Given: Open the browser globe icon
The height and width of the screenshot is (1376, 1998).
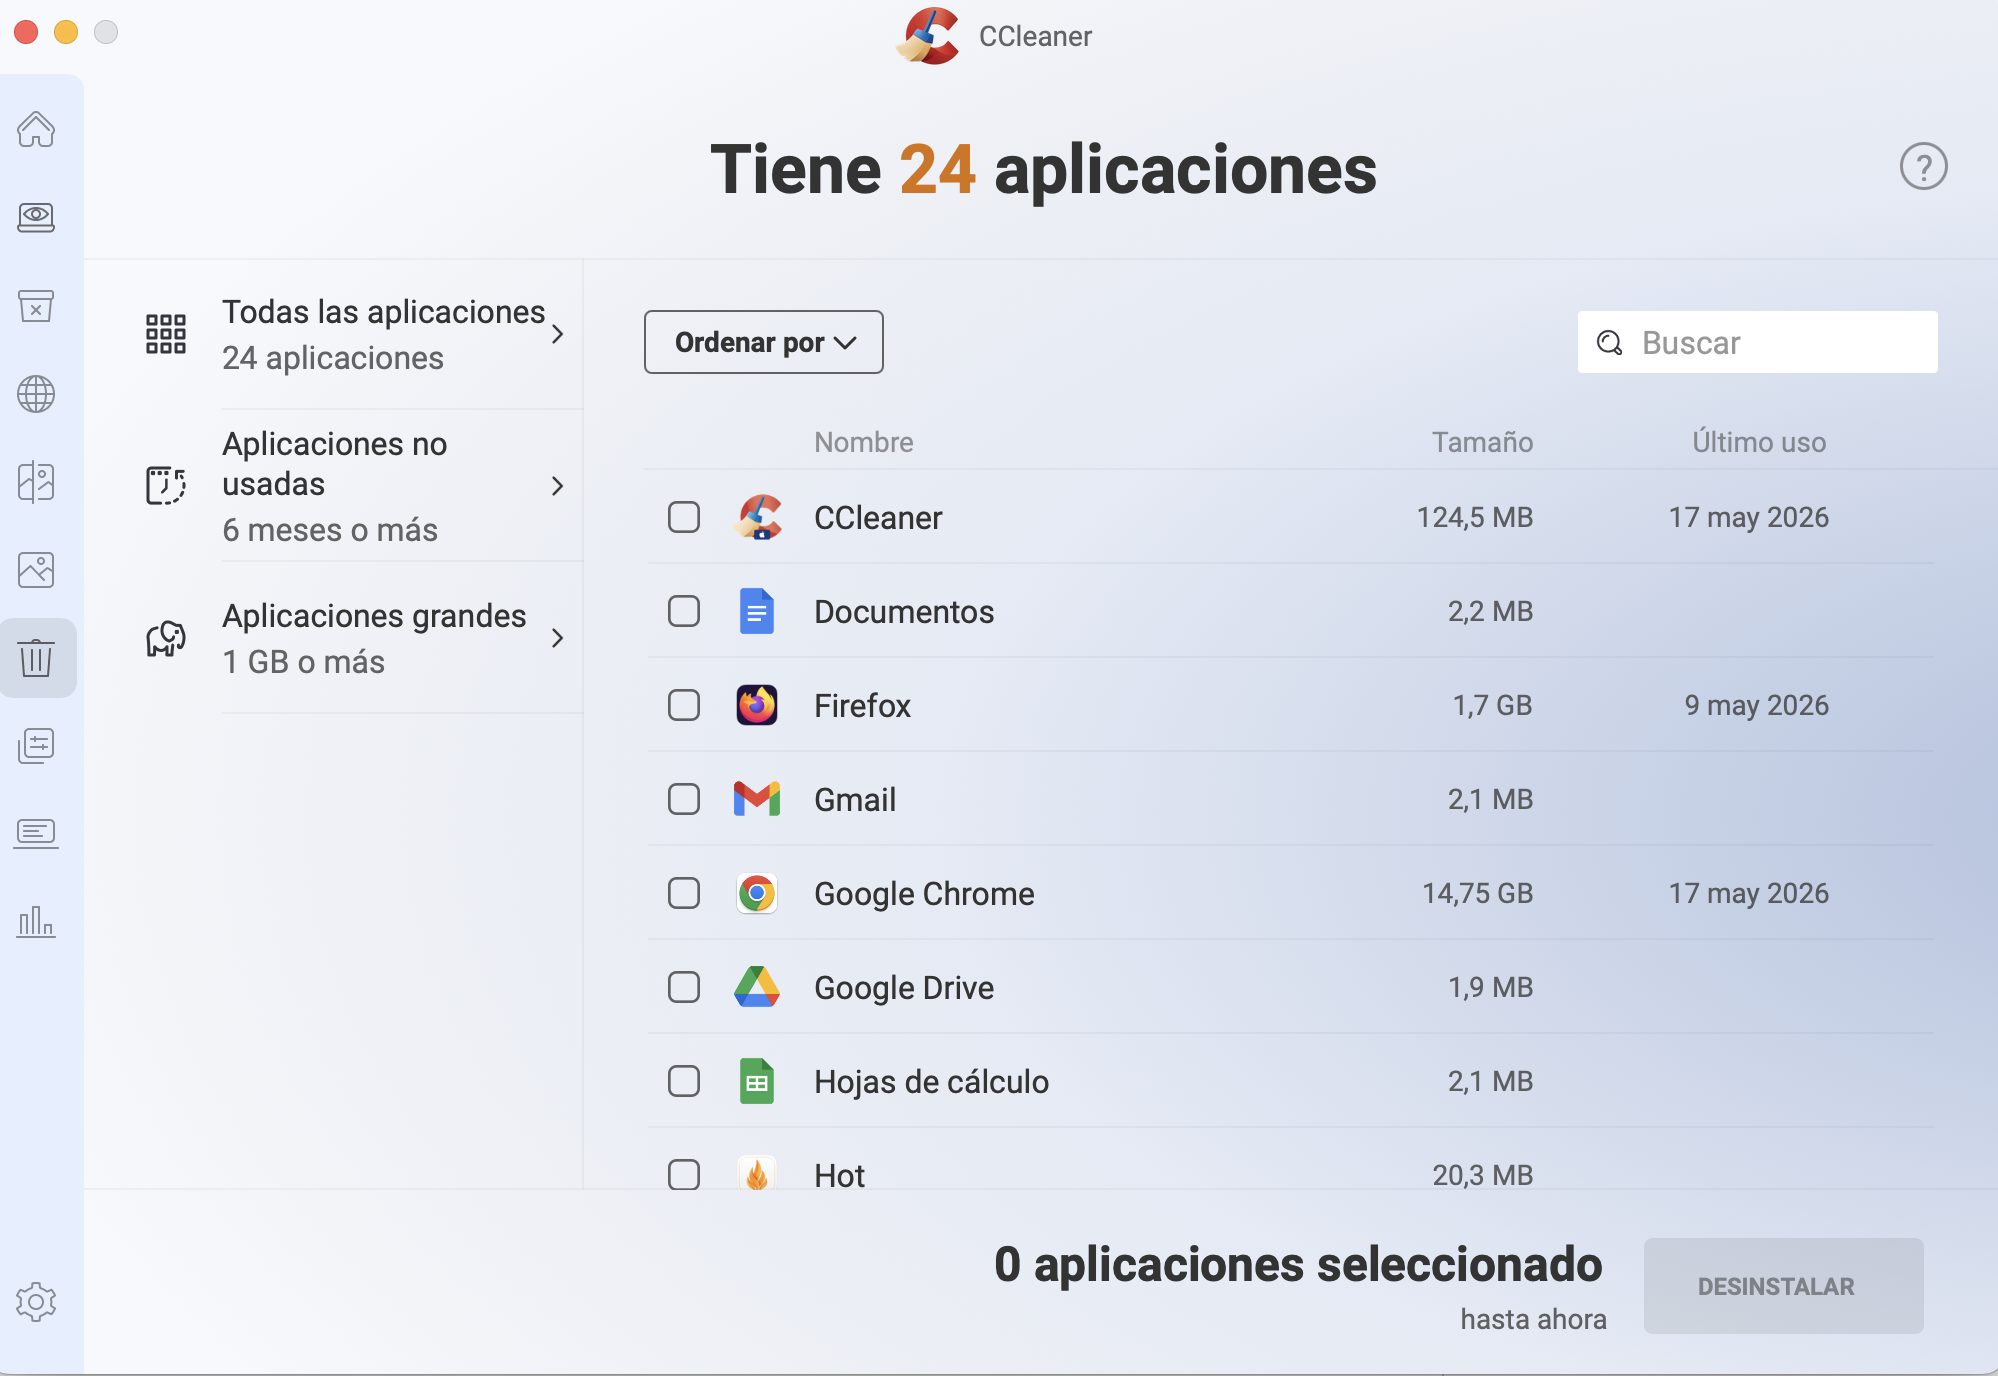Looking at the screenshot, I should tap(36, 394).
